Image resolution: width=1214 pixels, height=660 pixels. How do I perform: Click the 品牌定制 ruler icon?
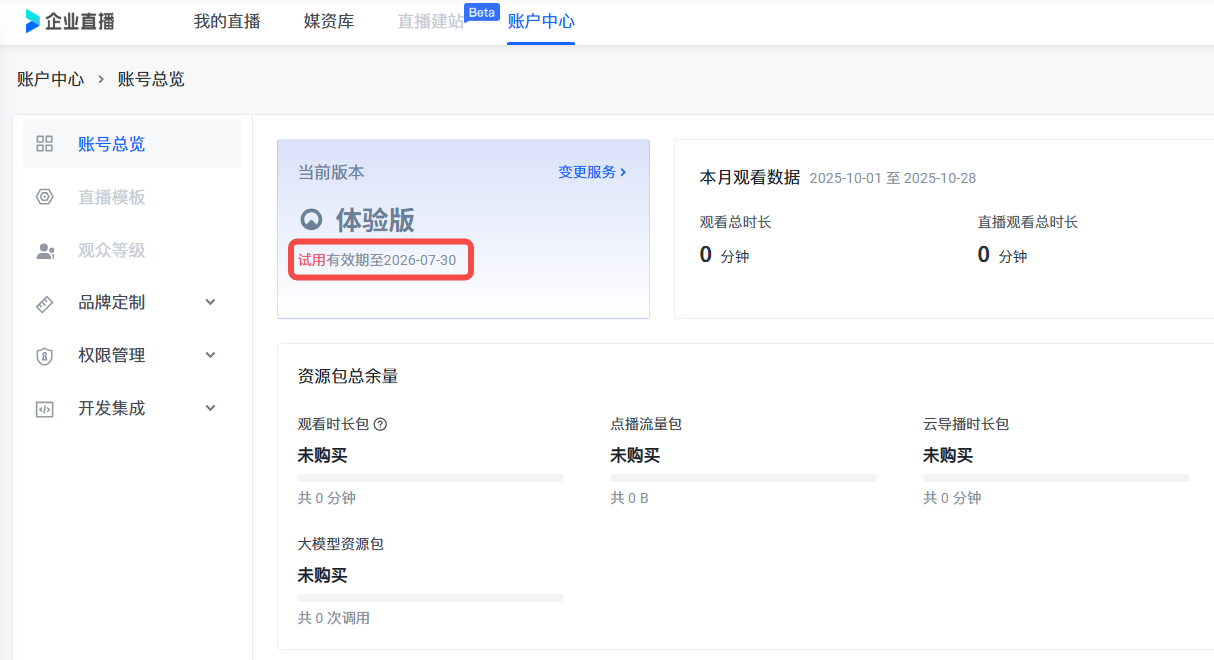pyautogui.click(x=44, y=303)
